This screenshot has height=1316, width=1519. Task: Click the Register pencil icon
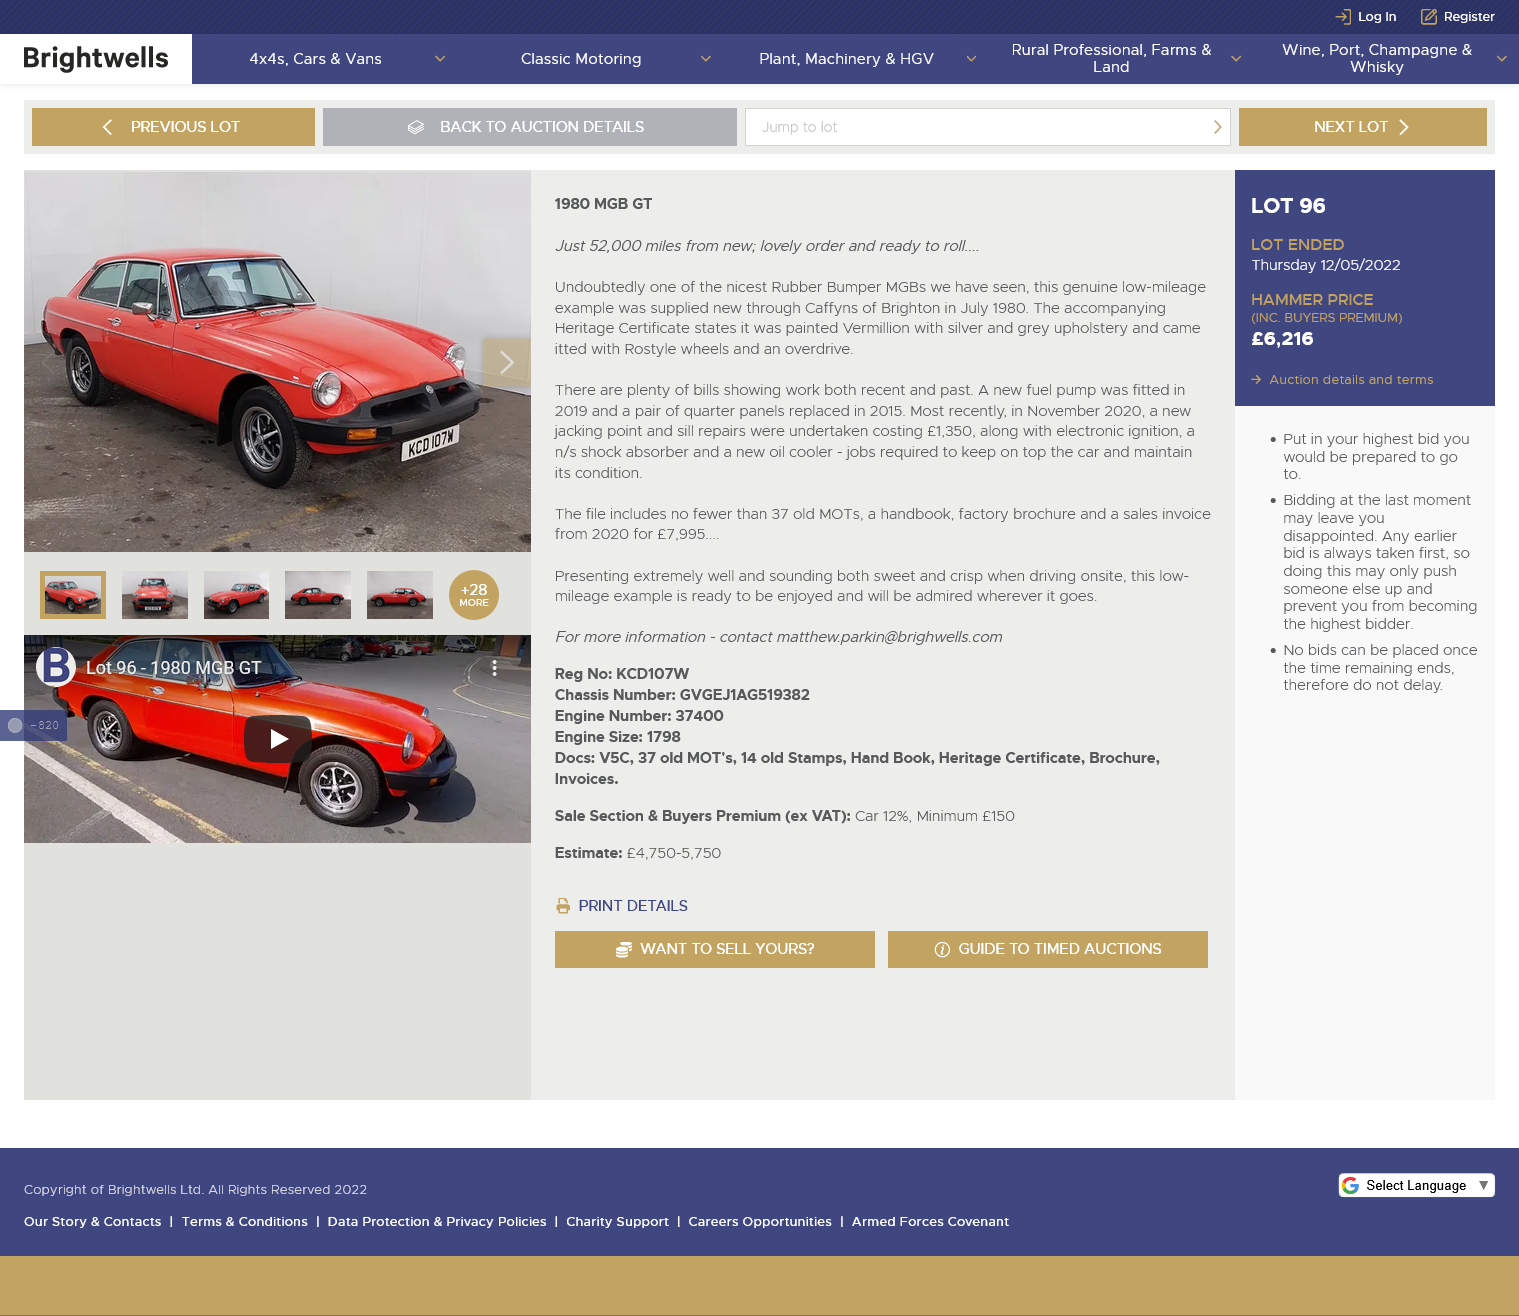click(x=1429, y=17)
